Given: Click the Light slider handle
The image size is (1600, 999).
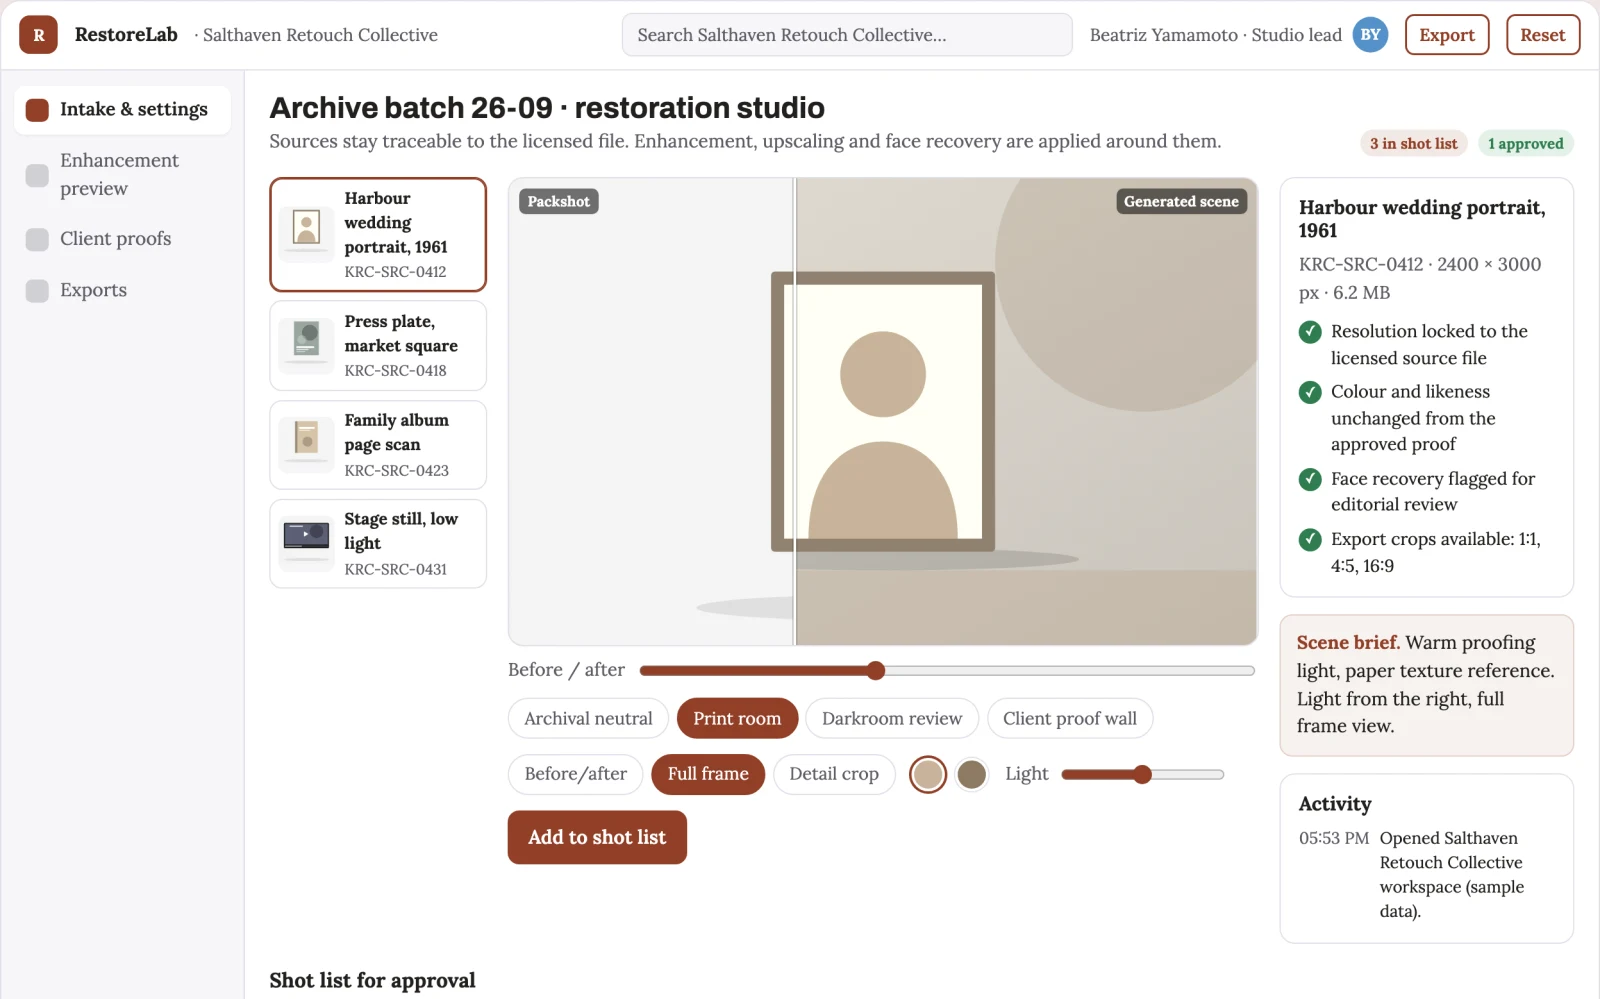Looking at the screenshot, I should [x=1142, y=774].
